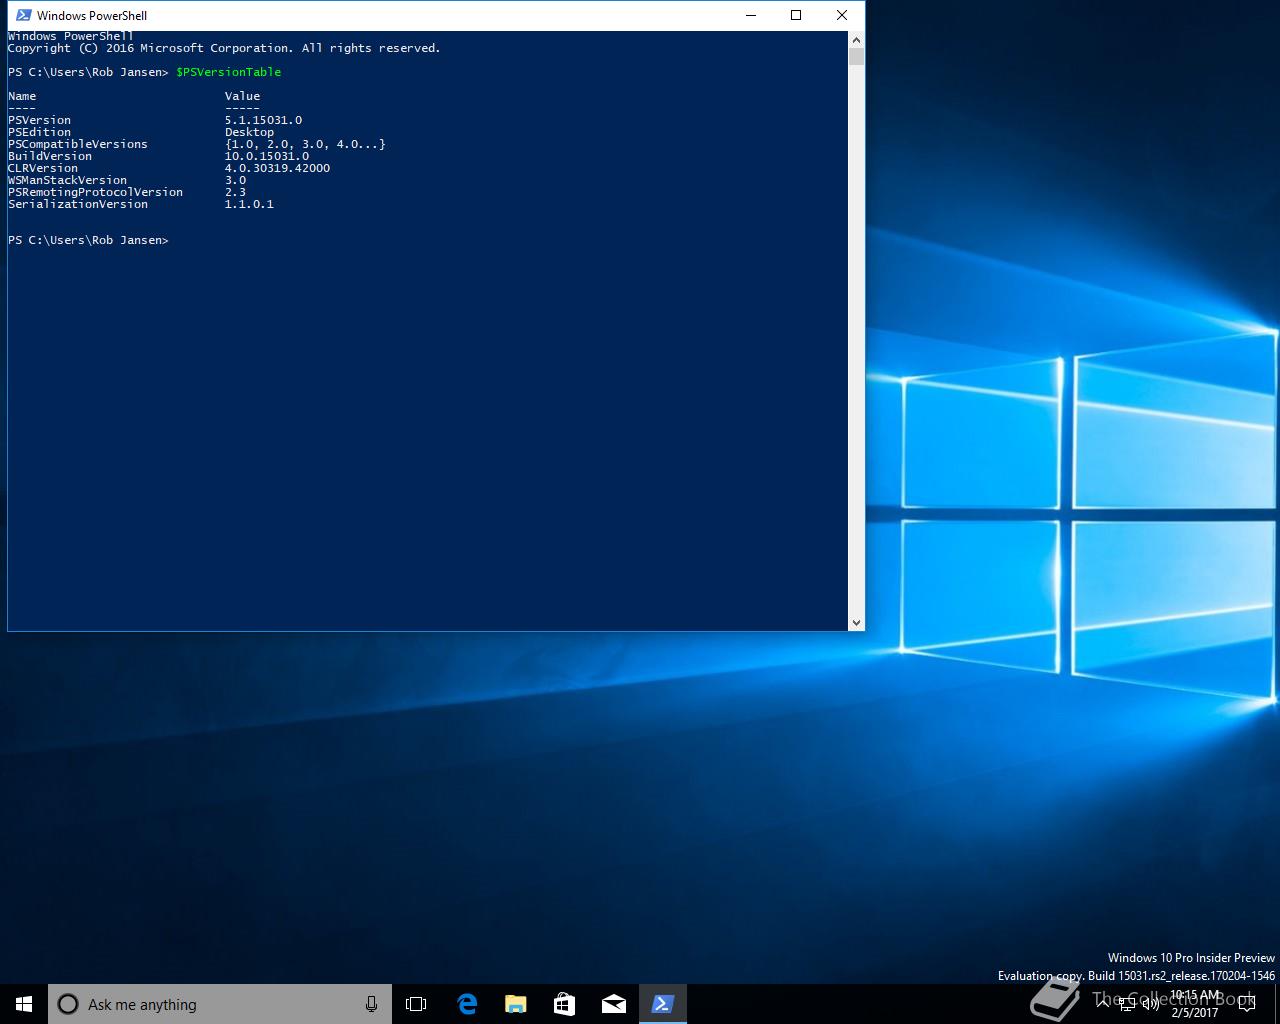This screenshot has height=1024, width=1280.
Task: Expand the hidden system tray icons
Action: pos(1103,1005)
